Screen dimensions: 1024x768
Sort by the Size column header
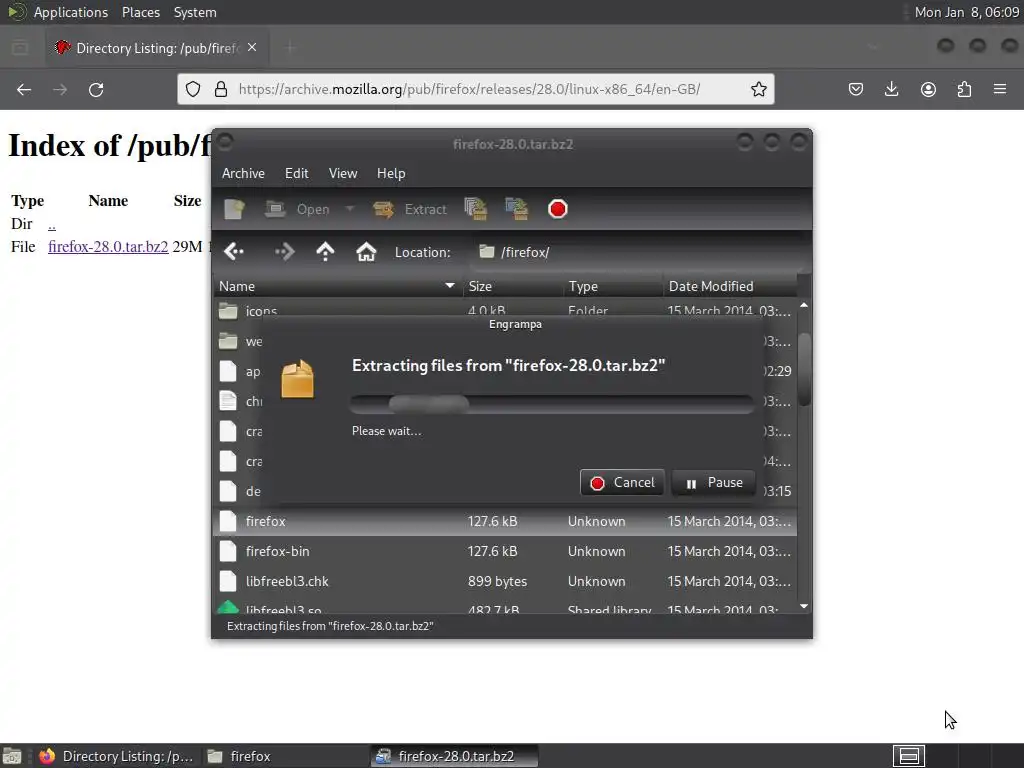pyautogui.click(x=513, y=286)
